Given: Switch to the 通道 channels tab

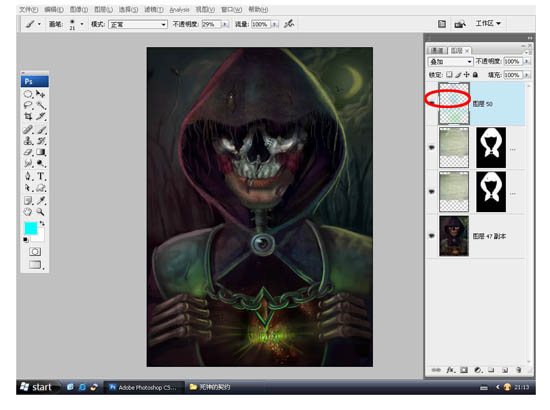Looking at the screenshot, I should click(437, 51).
